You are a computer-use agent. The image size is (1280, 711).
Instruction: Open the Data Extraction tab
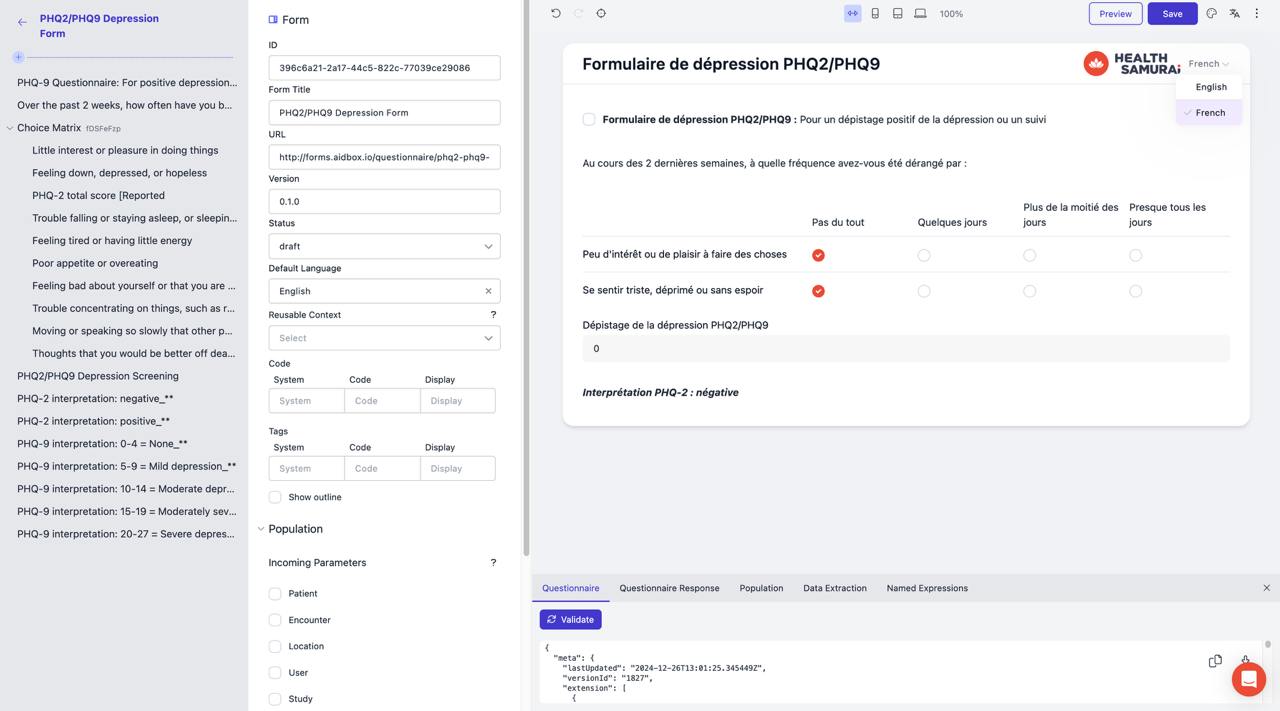[834, 588]
